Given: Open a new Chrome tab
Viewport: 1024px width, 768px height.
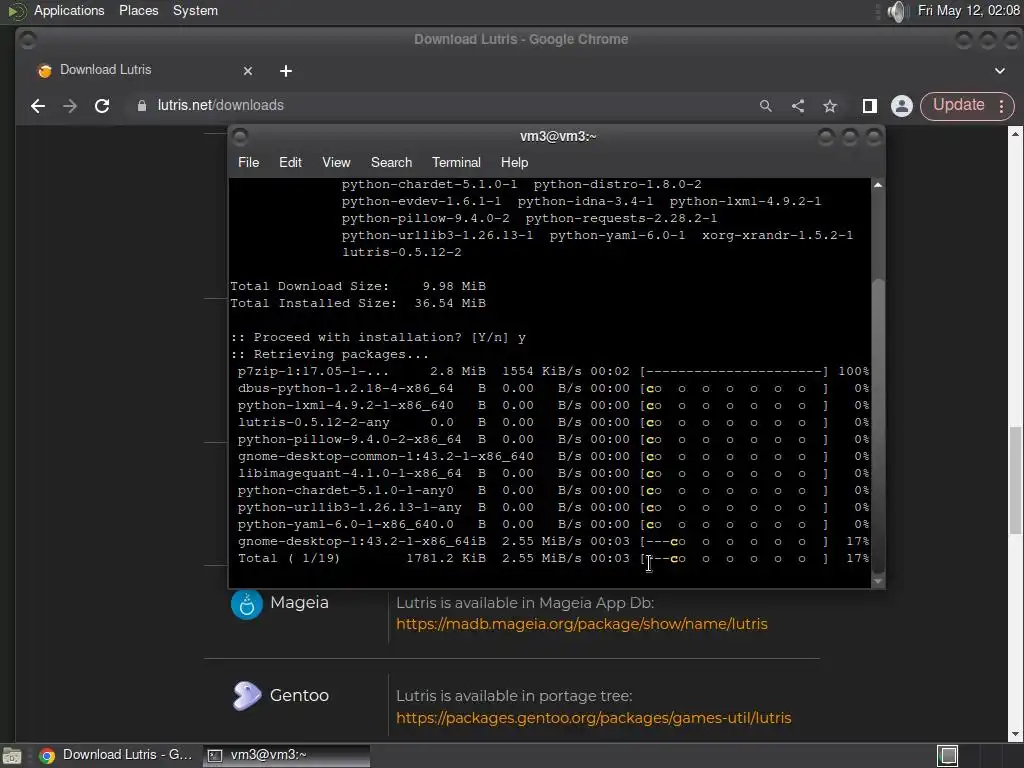Looking at the screenshot, I should click(285, 71).
